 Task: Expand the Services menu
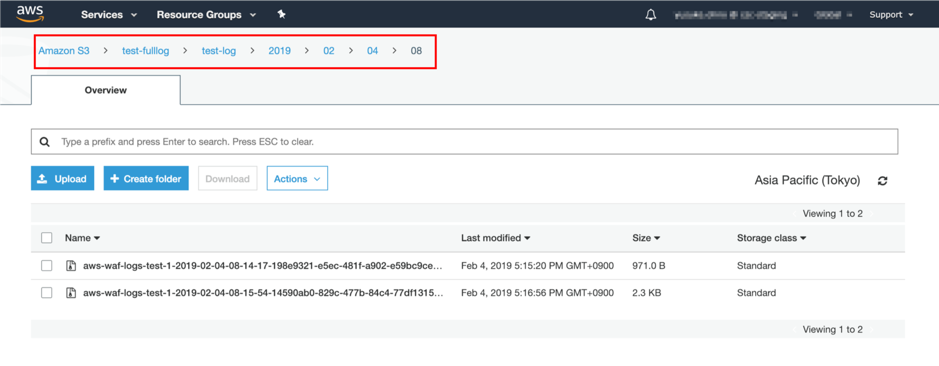(x=109, y=14)
